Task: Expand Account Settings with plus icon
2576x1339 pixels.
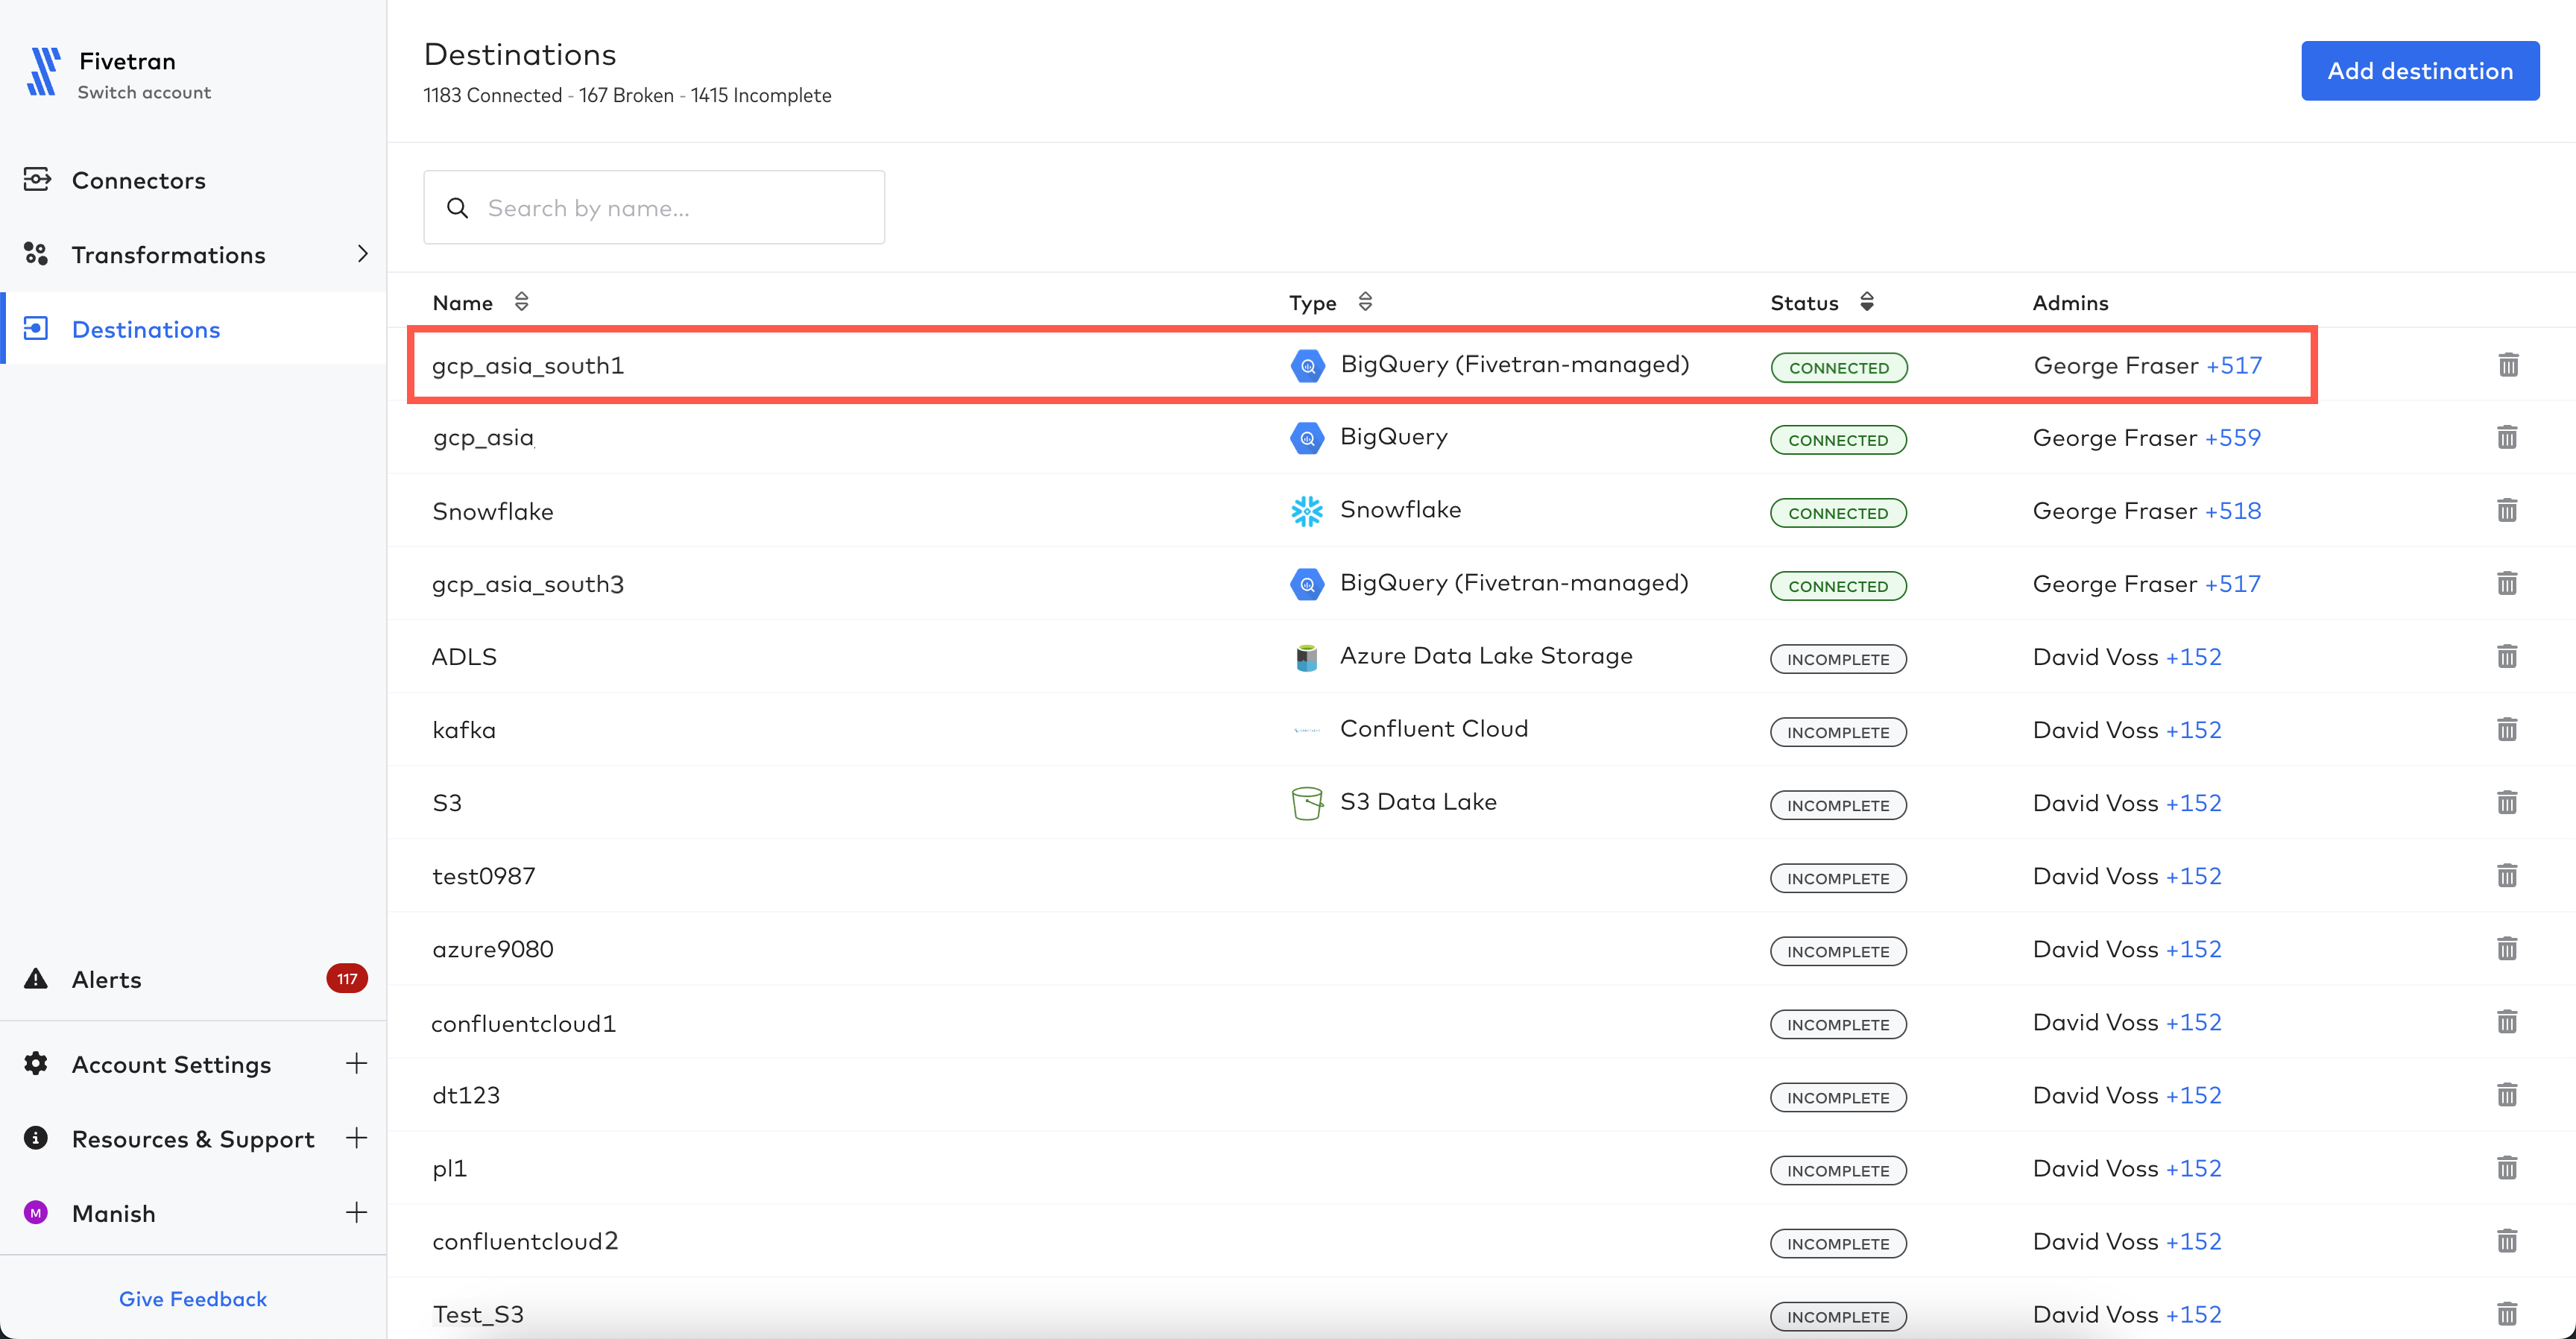Action: [x=356, y=1063]
